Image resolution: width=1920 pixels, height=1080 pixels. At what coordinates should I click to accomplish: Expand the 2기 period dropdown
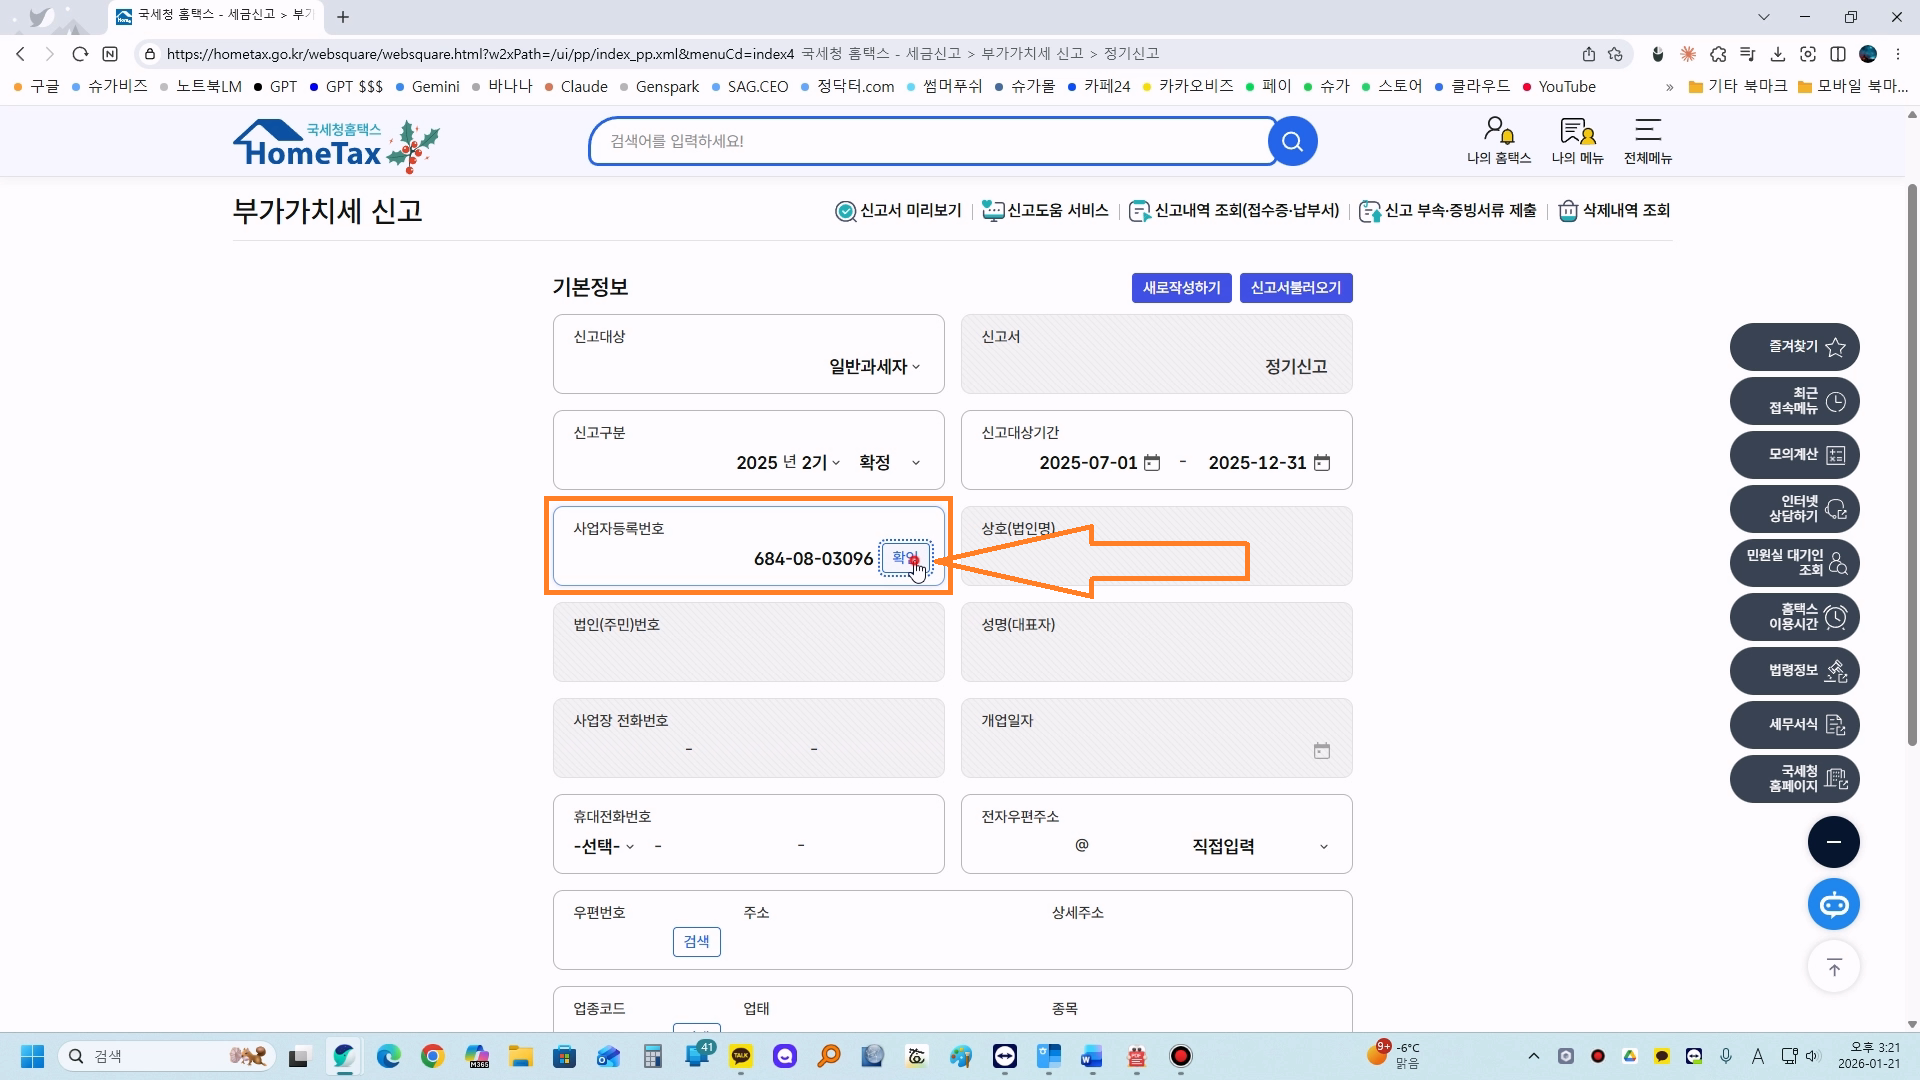[x=820, y=463]
